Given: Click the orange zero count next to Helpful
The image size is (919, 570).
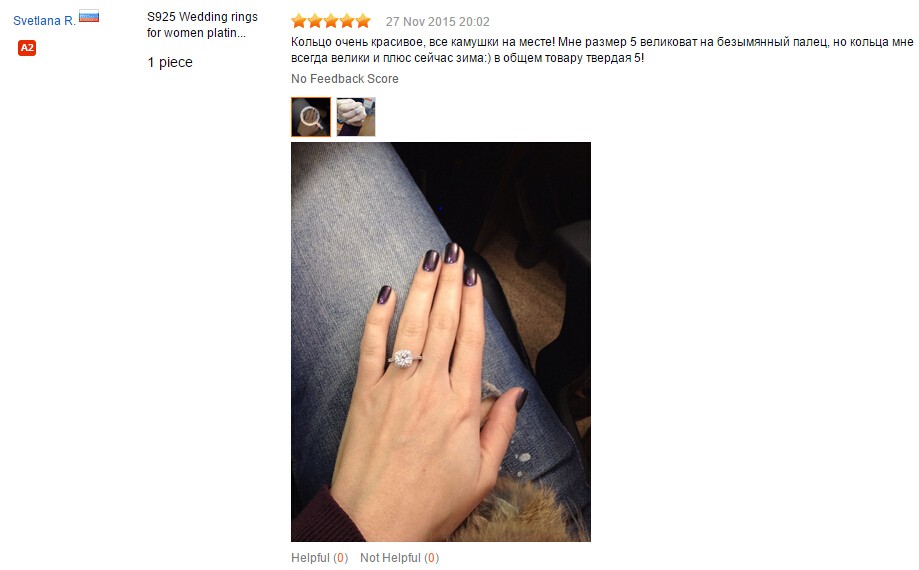Looking at the screenshot, I should [341, 558].
